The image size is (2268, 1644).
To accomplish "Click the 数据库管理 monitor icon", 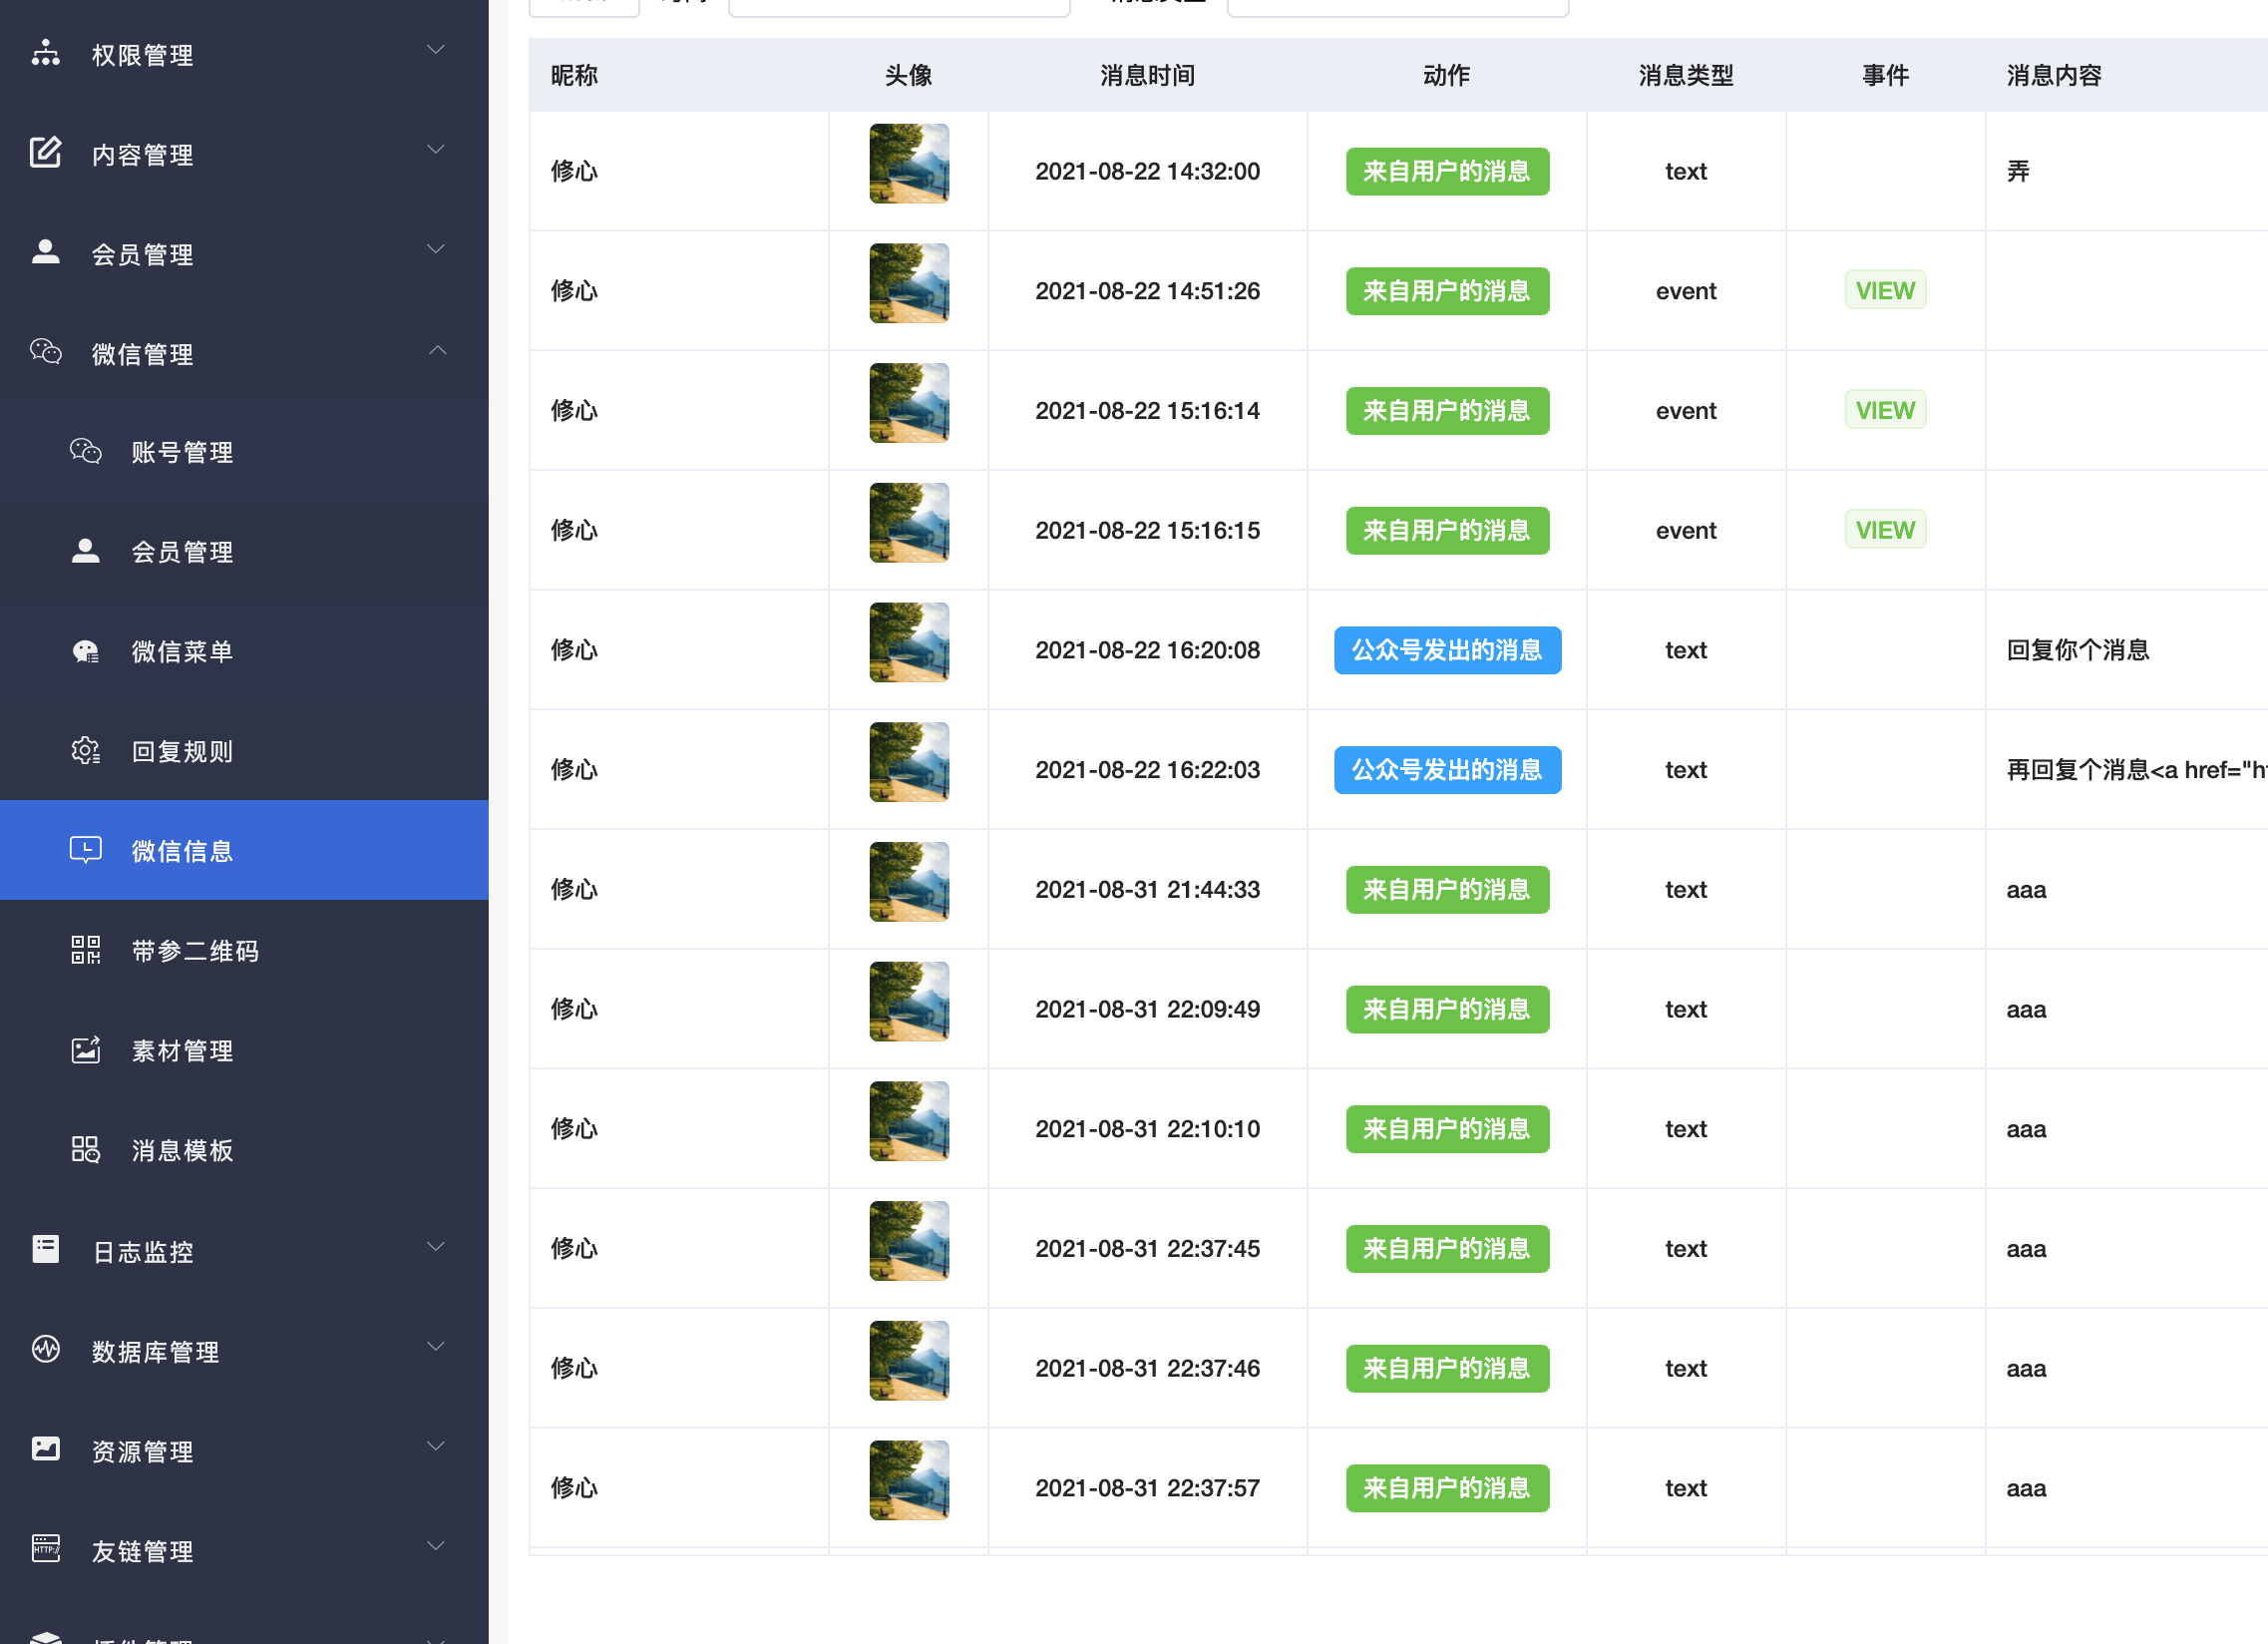I will [x=45, y=1350].
